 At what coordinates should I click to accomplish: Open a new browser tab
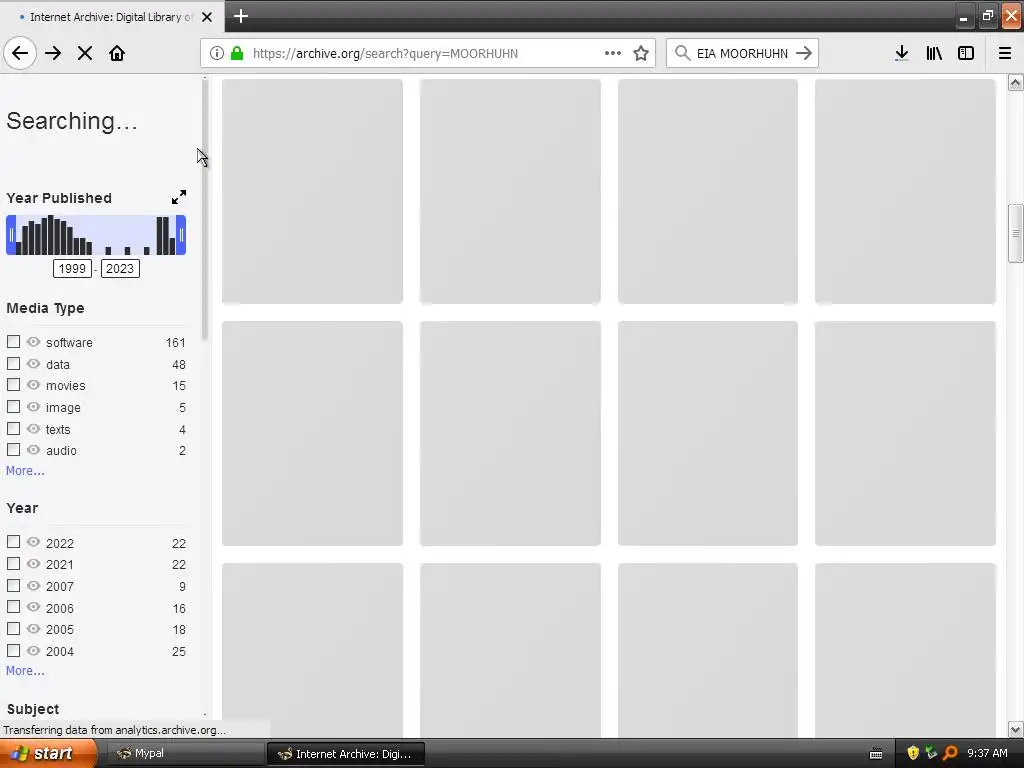pyautogui.click(x=241, y=16)
